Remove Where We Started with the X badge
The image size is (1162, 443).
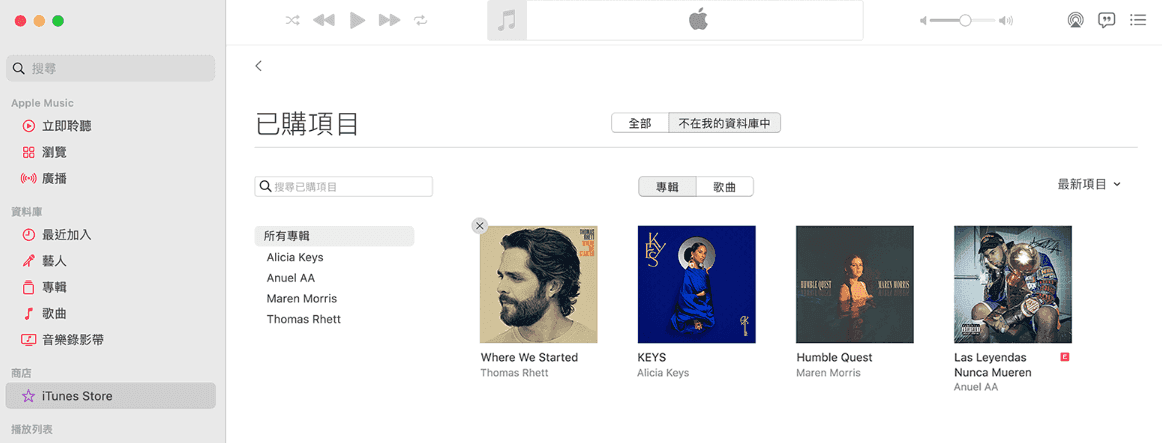pos(479,226)
